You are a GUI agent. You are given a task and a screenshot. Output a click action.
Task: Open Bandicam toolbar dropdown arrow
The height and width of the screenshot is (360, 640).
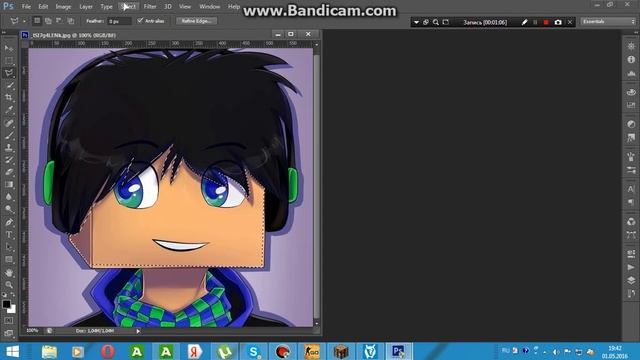tap(416, 22)
